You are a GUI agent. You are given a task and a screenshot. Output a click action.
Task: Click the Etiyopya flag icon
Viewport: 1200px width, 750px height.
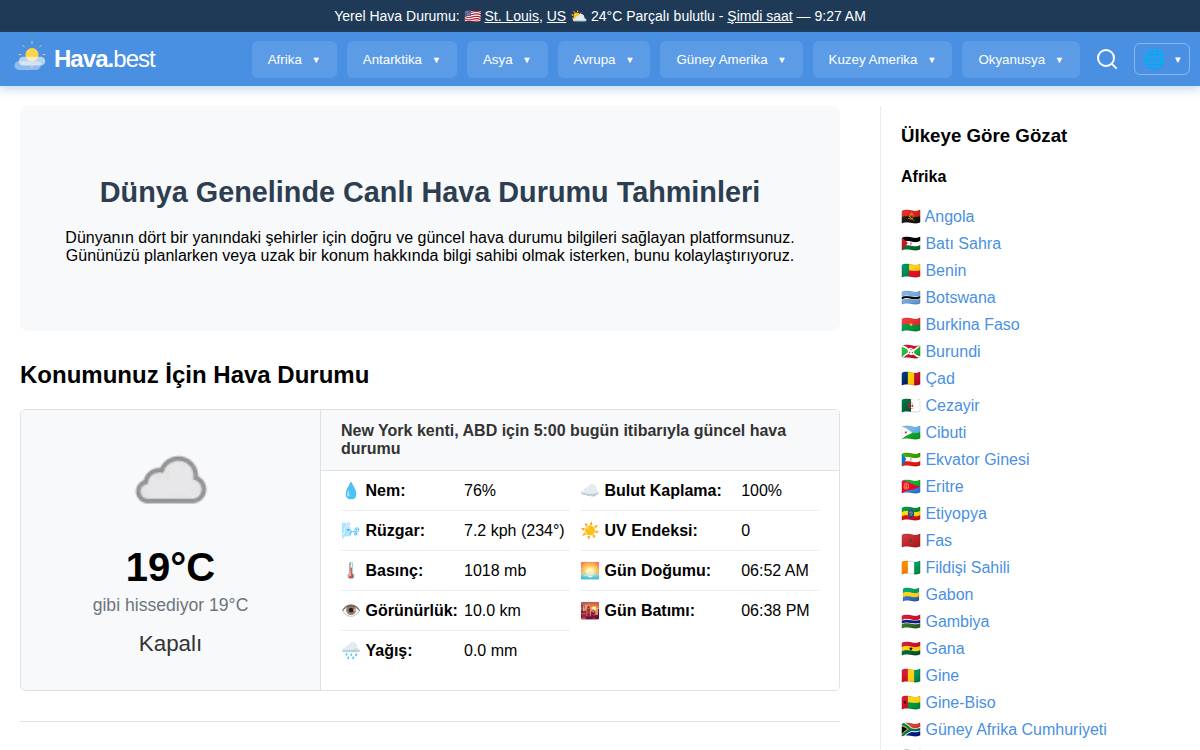pos(910,514)
